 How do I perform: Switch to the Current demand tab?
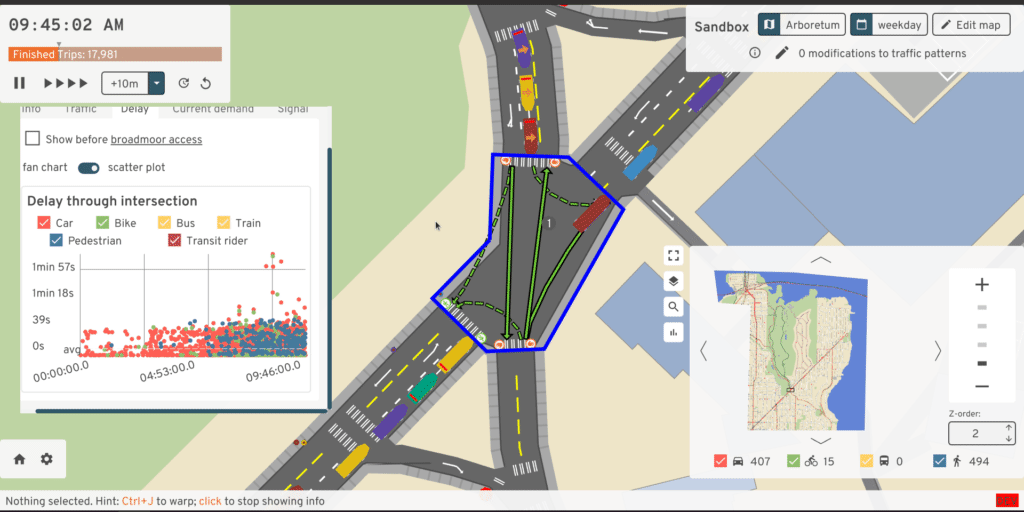(x=212, y=109)
